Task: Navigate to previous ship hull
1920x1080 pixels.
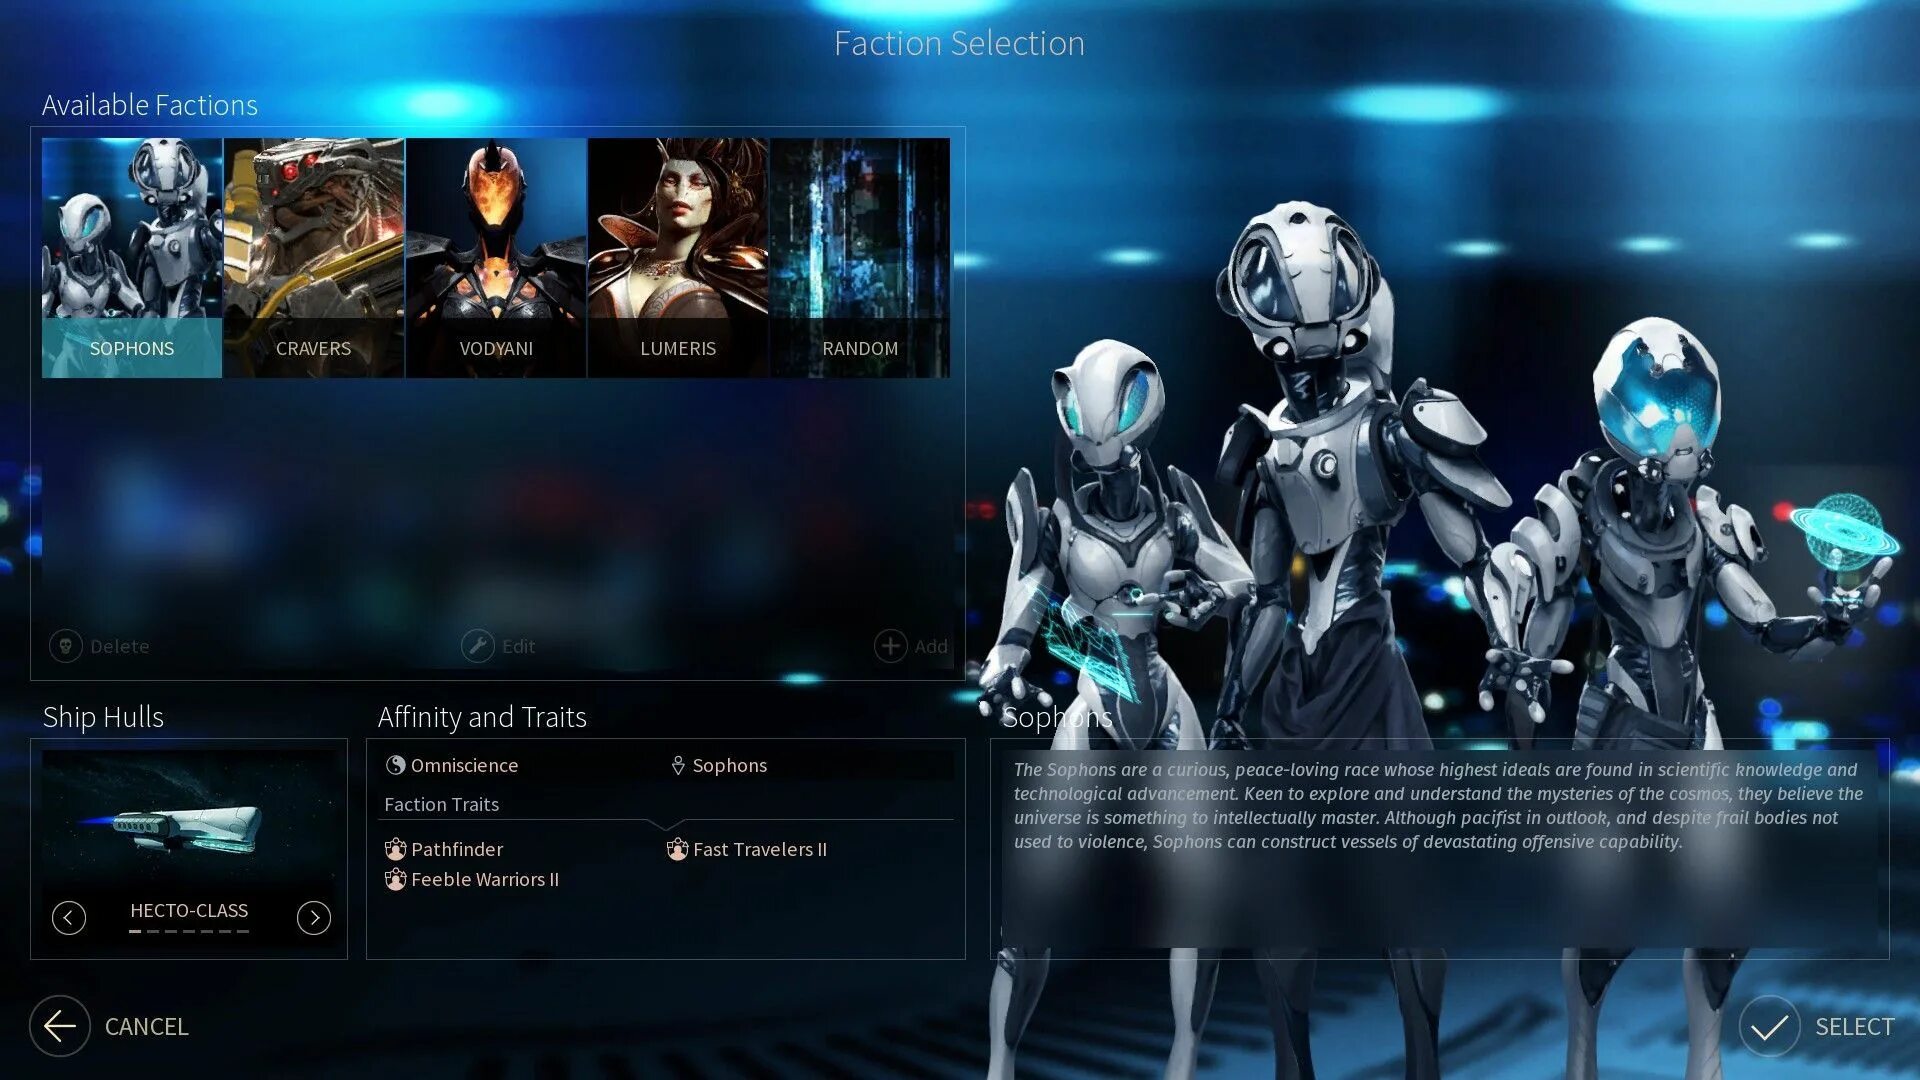Action: pos(65,916)
